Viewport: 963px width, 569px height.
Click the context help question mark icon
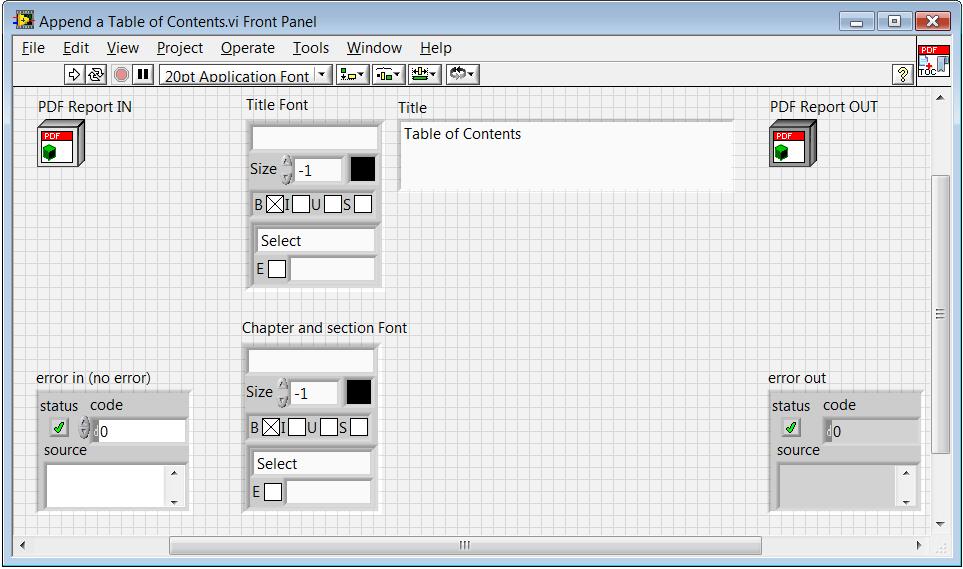click(x=902, y=75)
